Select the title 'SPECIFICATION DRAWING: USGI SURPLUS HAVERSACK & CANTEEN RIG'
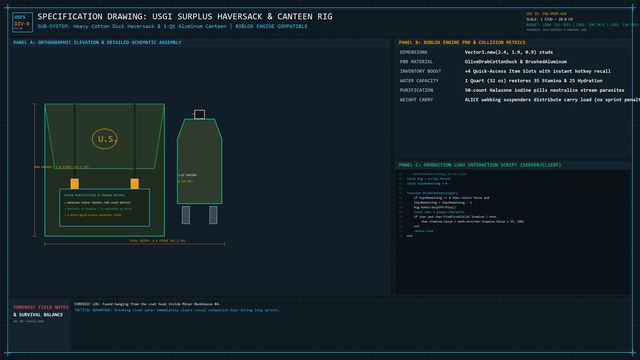The width and height of the screenshot is (640, 360). pos(185,17)
